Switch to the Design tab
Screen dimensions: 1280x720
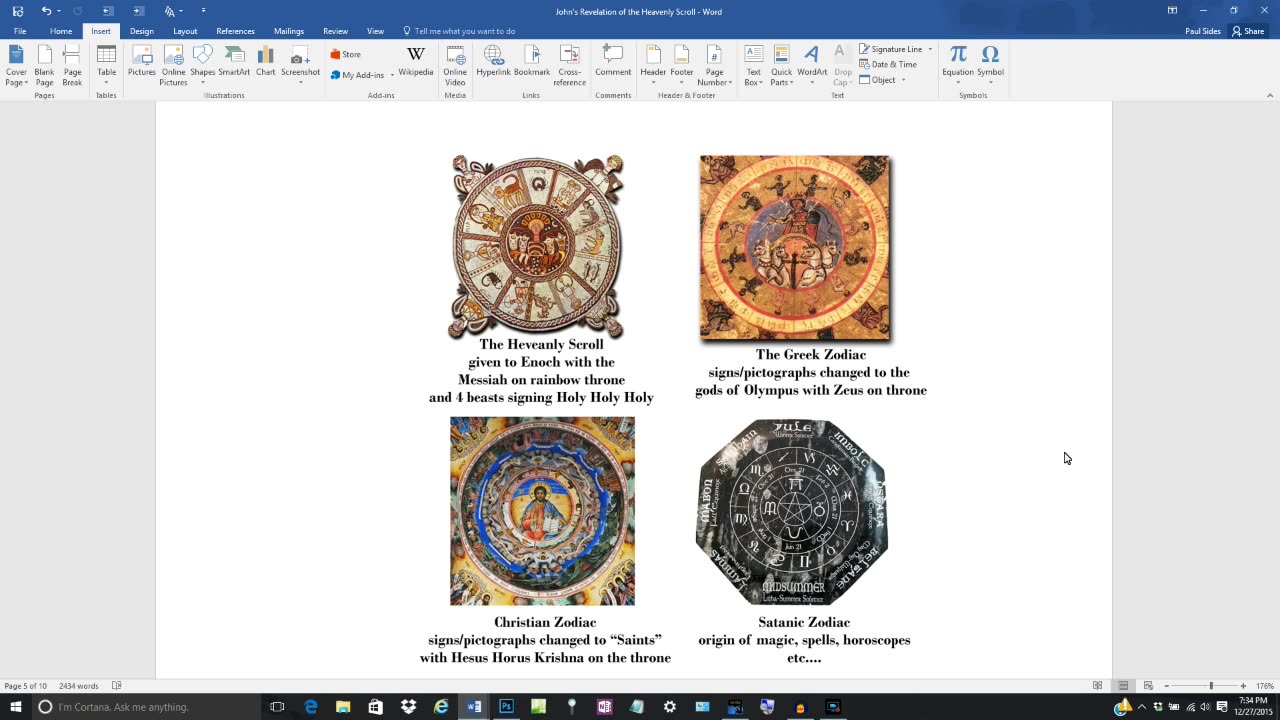pos(141,31)
